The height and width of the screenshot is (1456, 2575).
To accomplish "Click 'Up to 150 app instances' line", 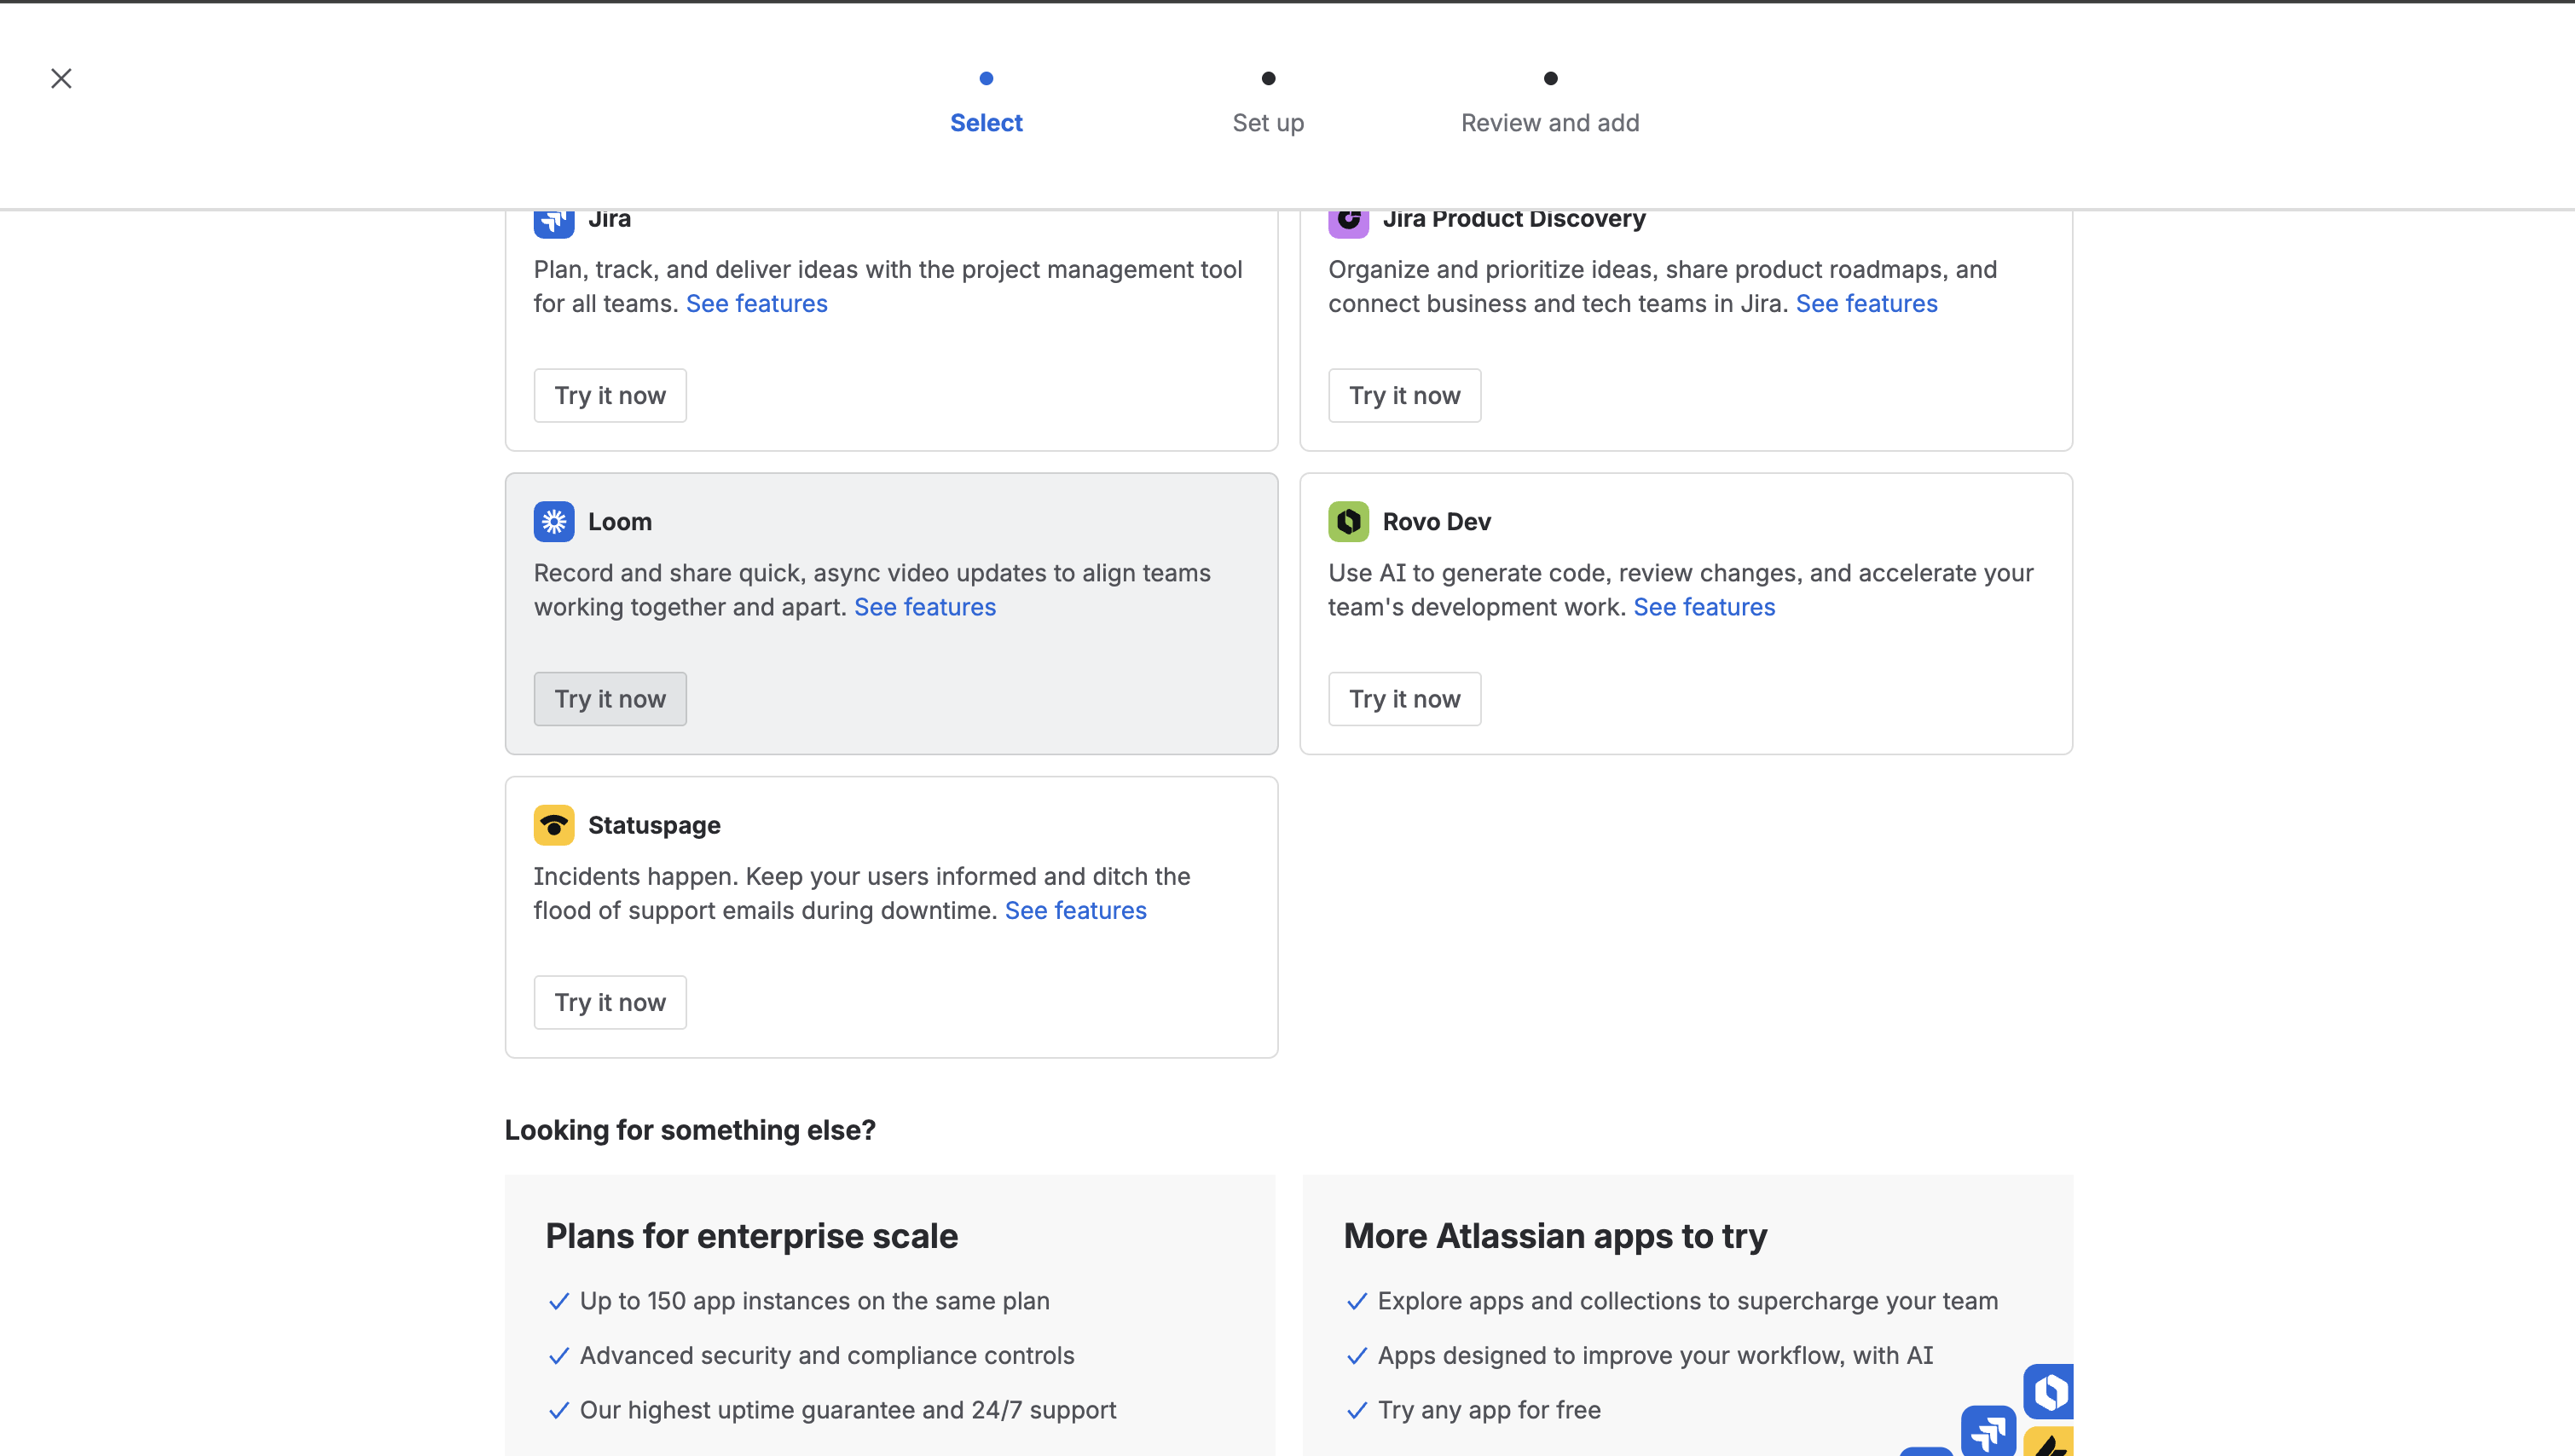I will pos(814,1301).
